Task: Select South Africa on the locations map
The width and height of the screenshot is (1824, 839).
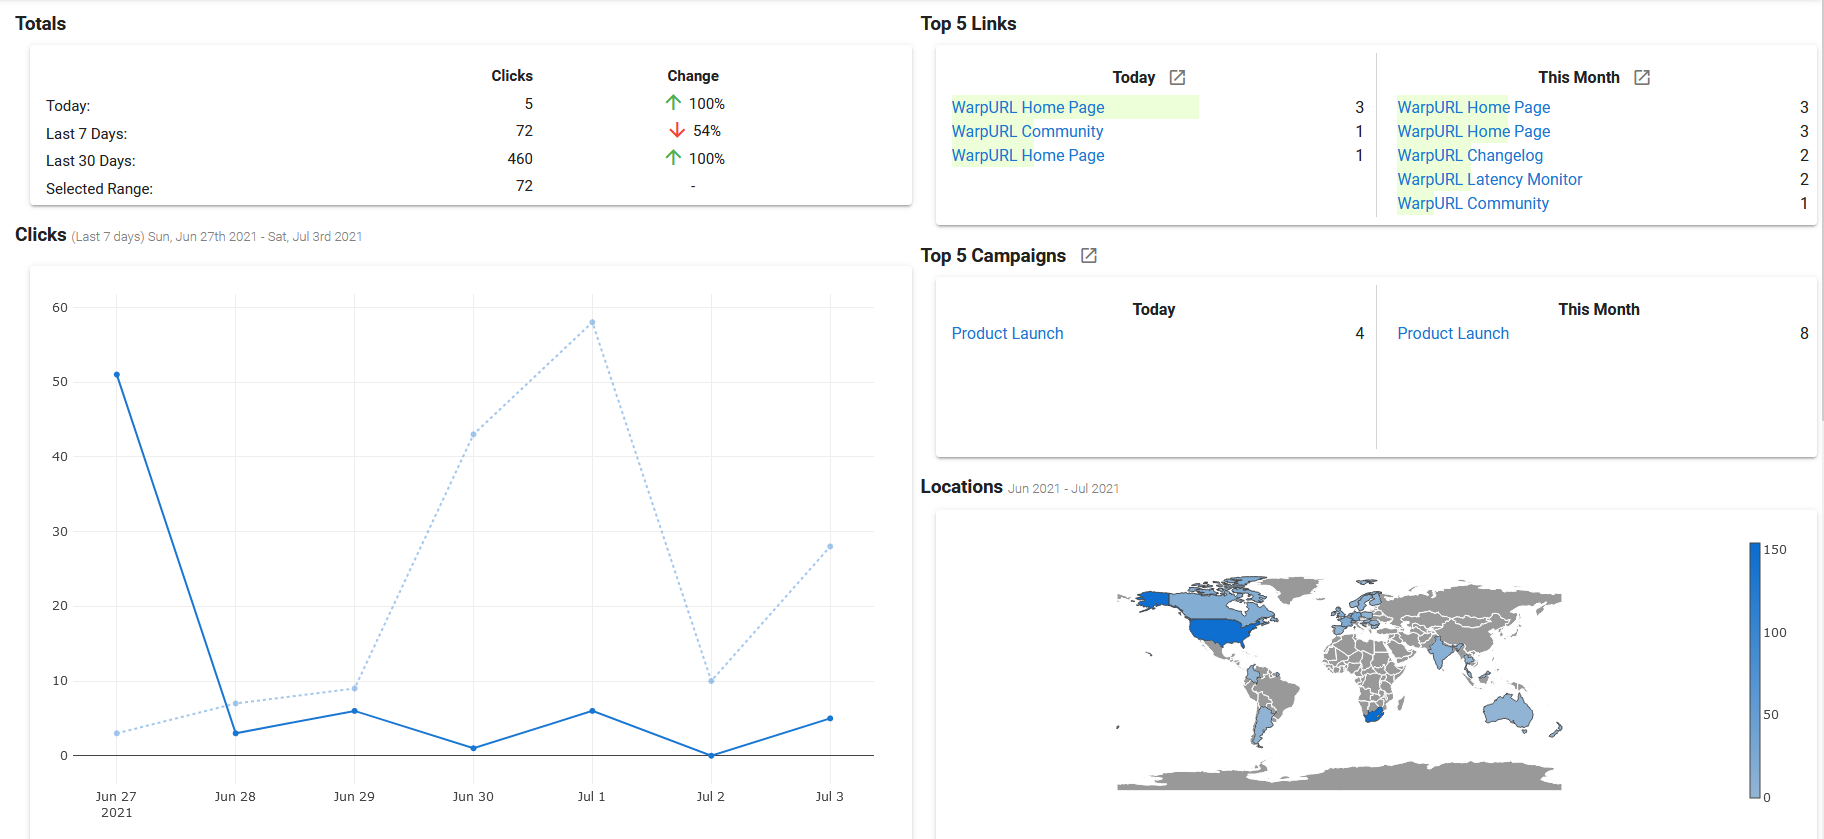Action: coord(1374,713)
